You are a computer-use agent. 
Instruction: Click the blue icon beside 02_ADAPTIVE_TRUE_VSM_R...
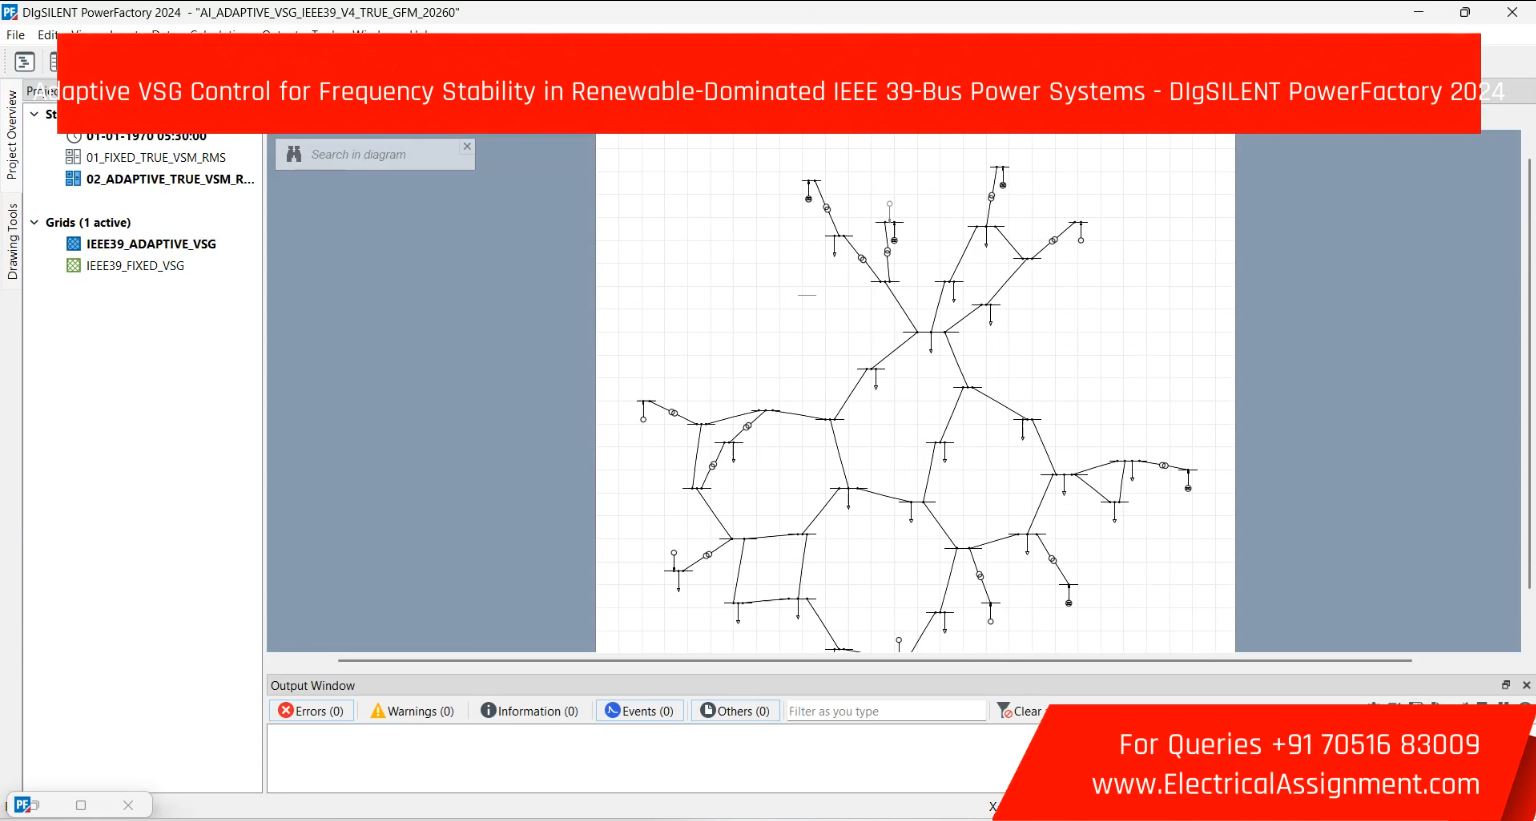[73, 179]
